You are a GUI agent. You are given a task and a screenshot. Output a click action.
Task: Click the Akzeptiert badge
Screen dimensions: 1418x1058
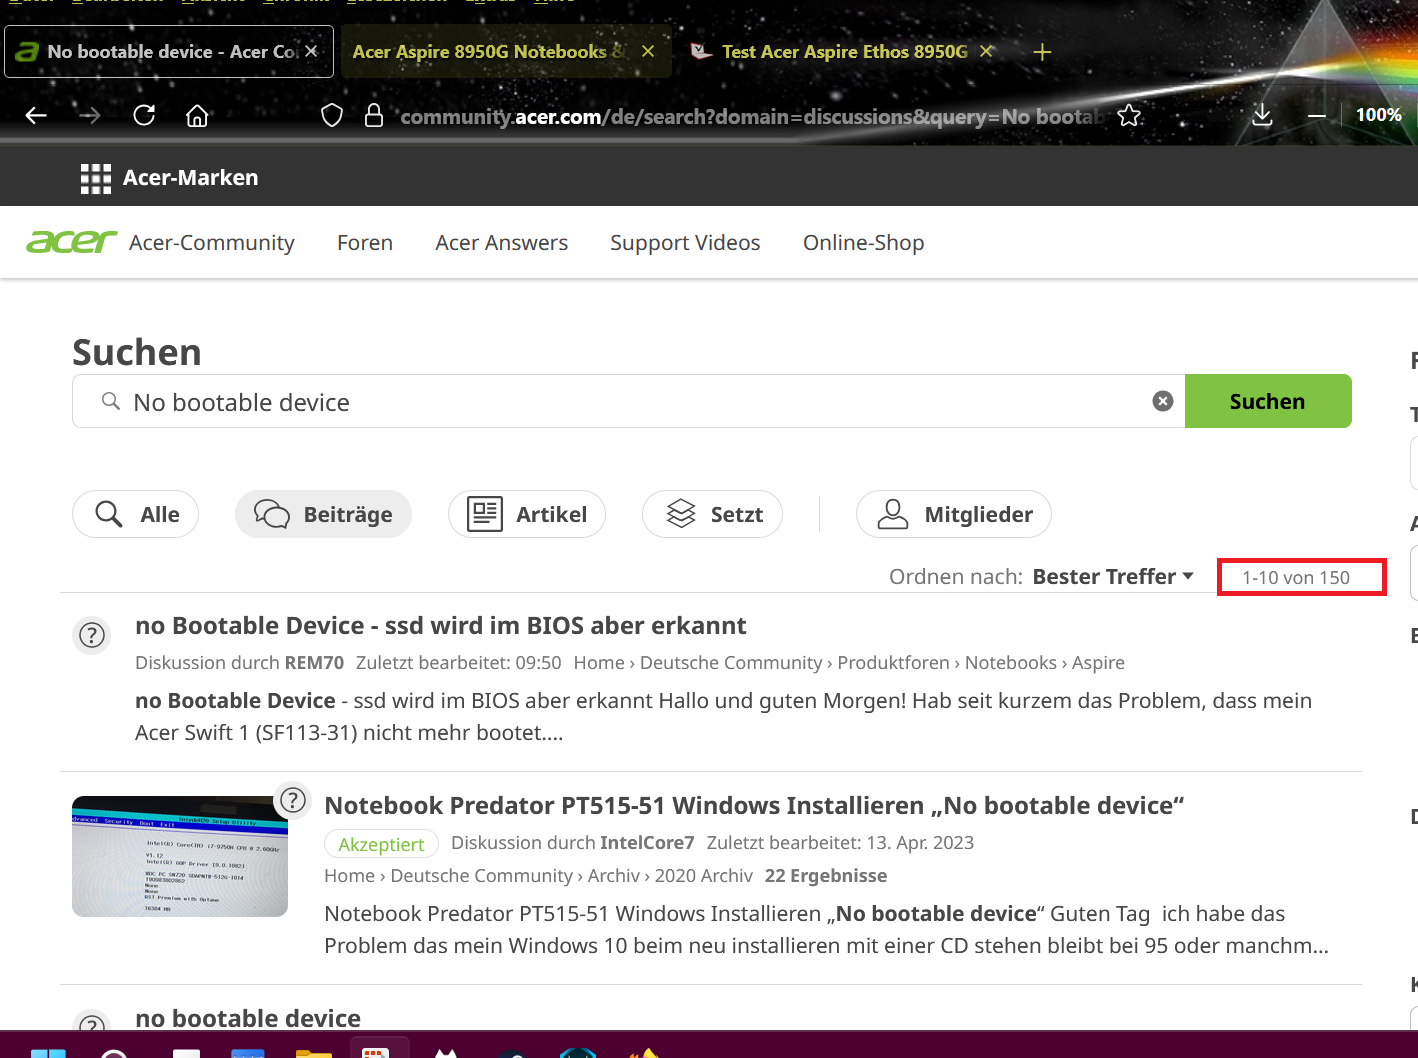pos(381,844)
